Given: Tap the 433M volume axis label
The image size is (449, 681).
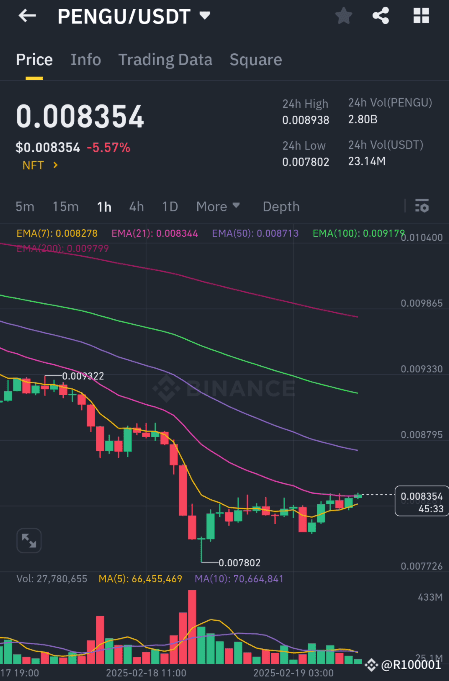Looking at the screenshot, I should [430, 598].
